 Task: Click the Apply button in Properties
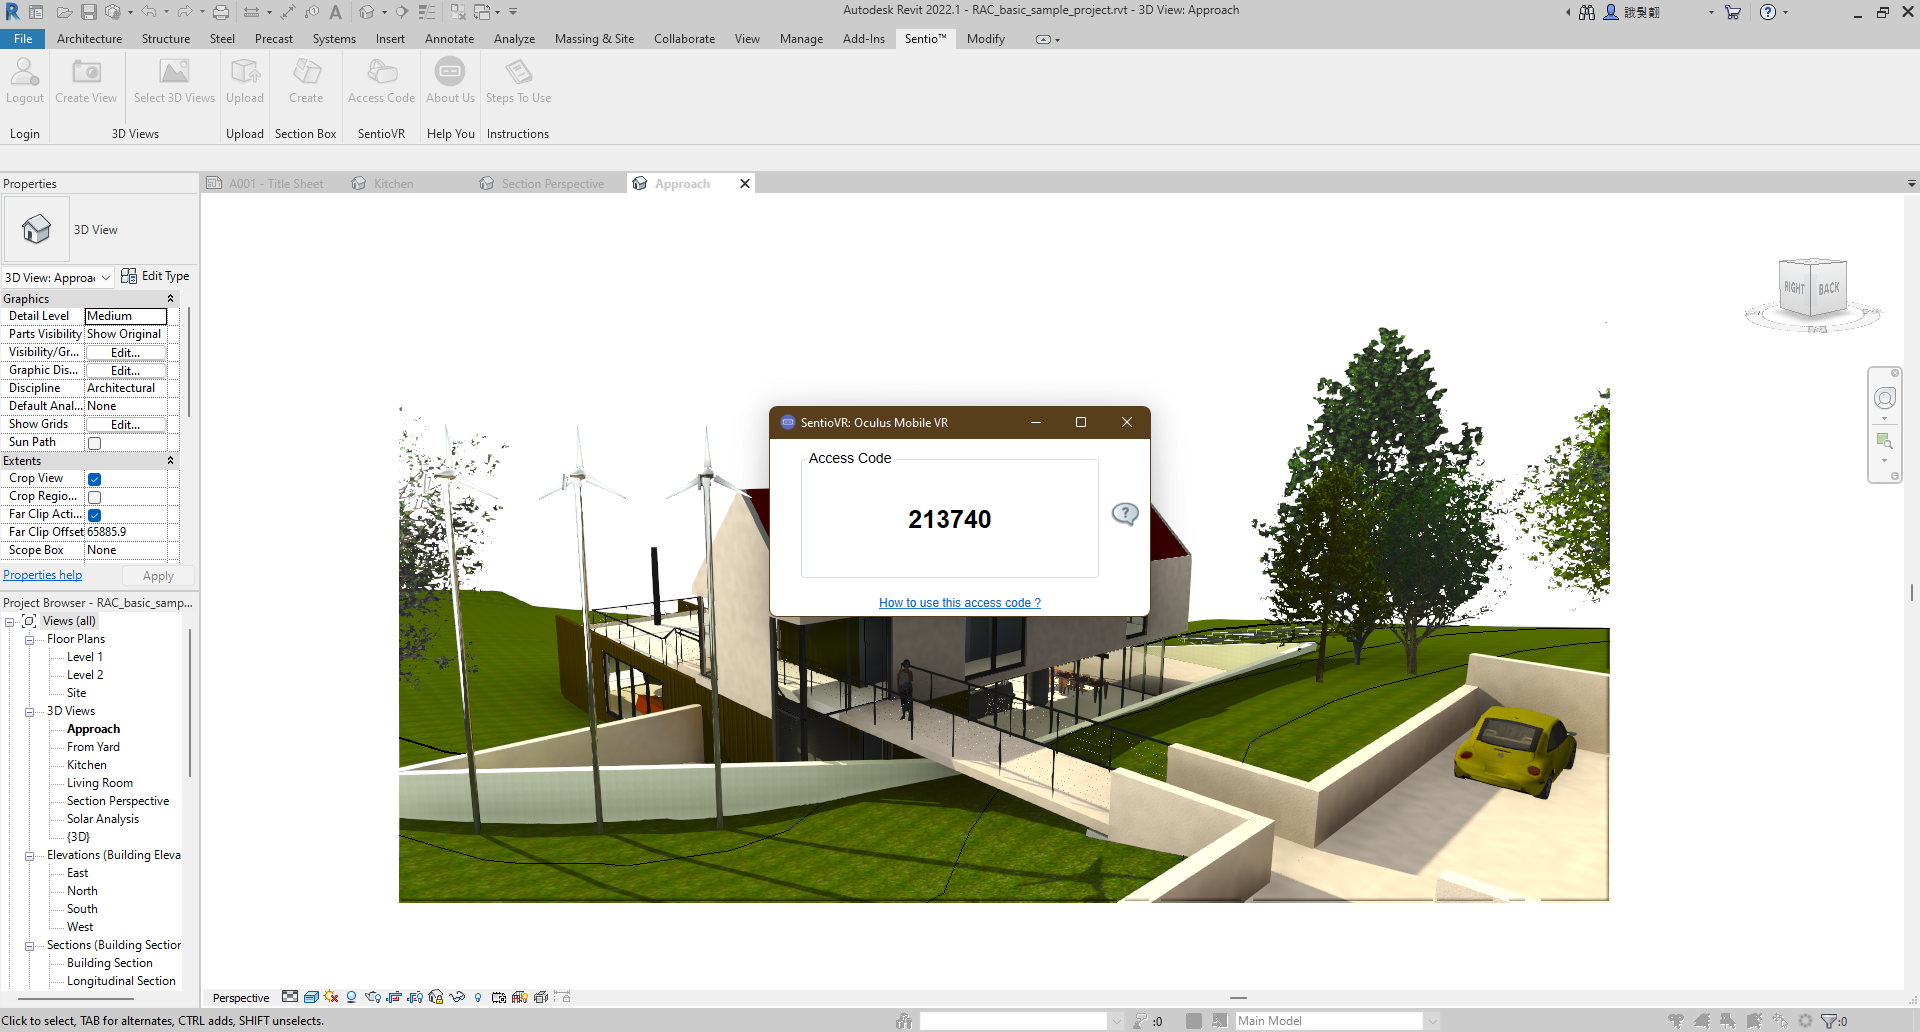[x=158, y=576]
